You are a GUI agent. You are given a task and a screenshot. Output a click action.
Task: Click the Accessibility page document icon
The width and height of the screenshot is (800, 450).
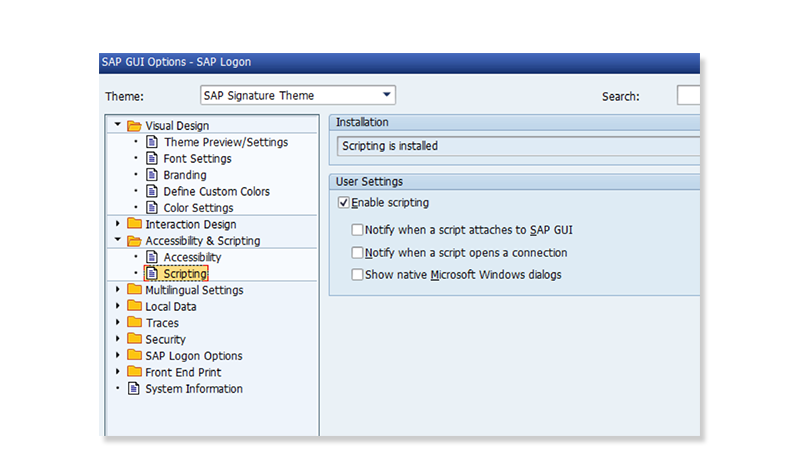click(152, 257)
